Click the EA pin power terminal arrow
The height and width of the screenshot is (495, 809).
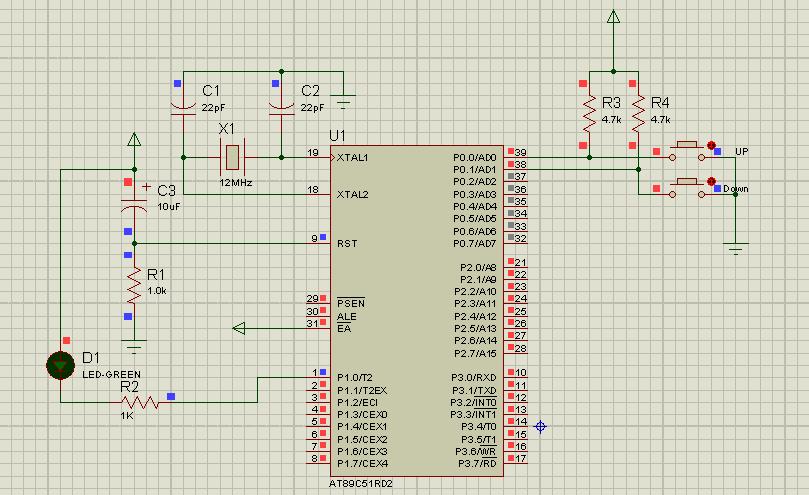click(240, 328)
